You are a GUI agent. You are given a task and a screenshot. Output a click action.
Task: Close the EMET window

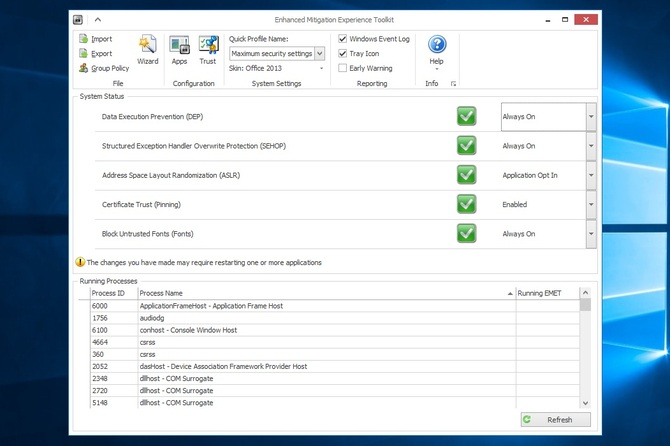tap(586, 20)
